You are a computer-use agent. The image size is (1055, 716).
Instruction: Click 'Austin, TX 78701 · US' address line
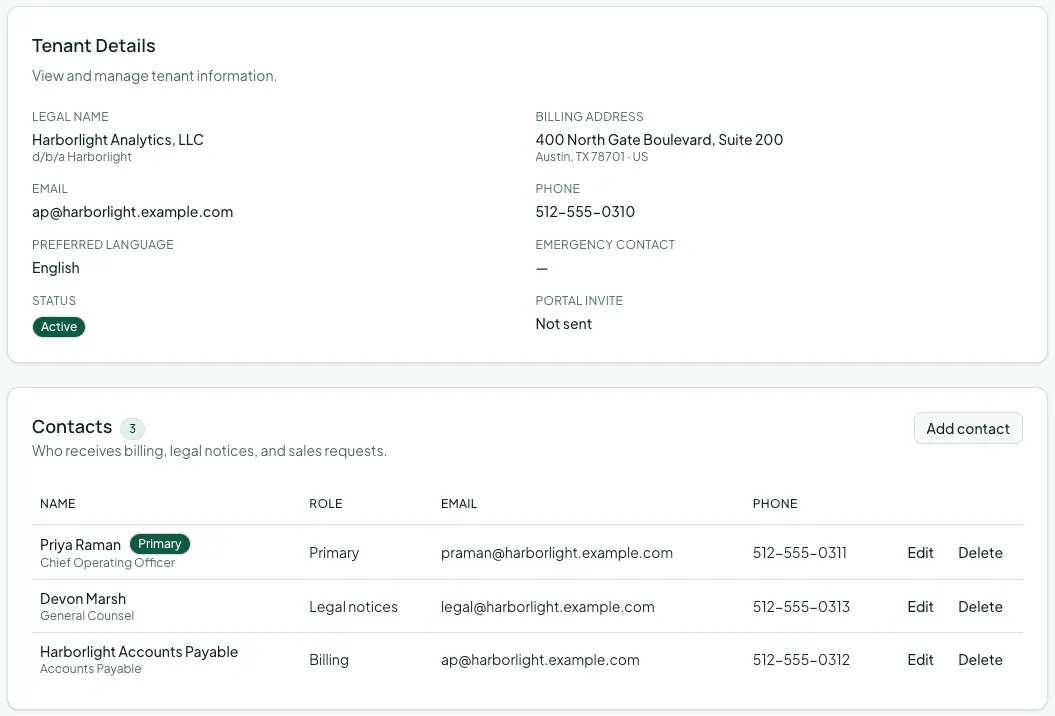(x=591, y=157)
